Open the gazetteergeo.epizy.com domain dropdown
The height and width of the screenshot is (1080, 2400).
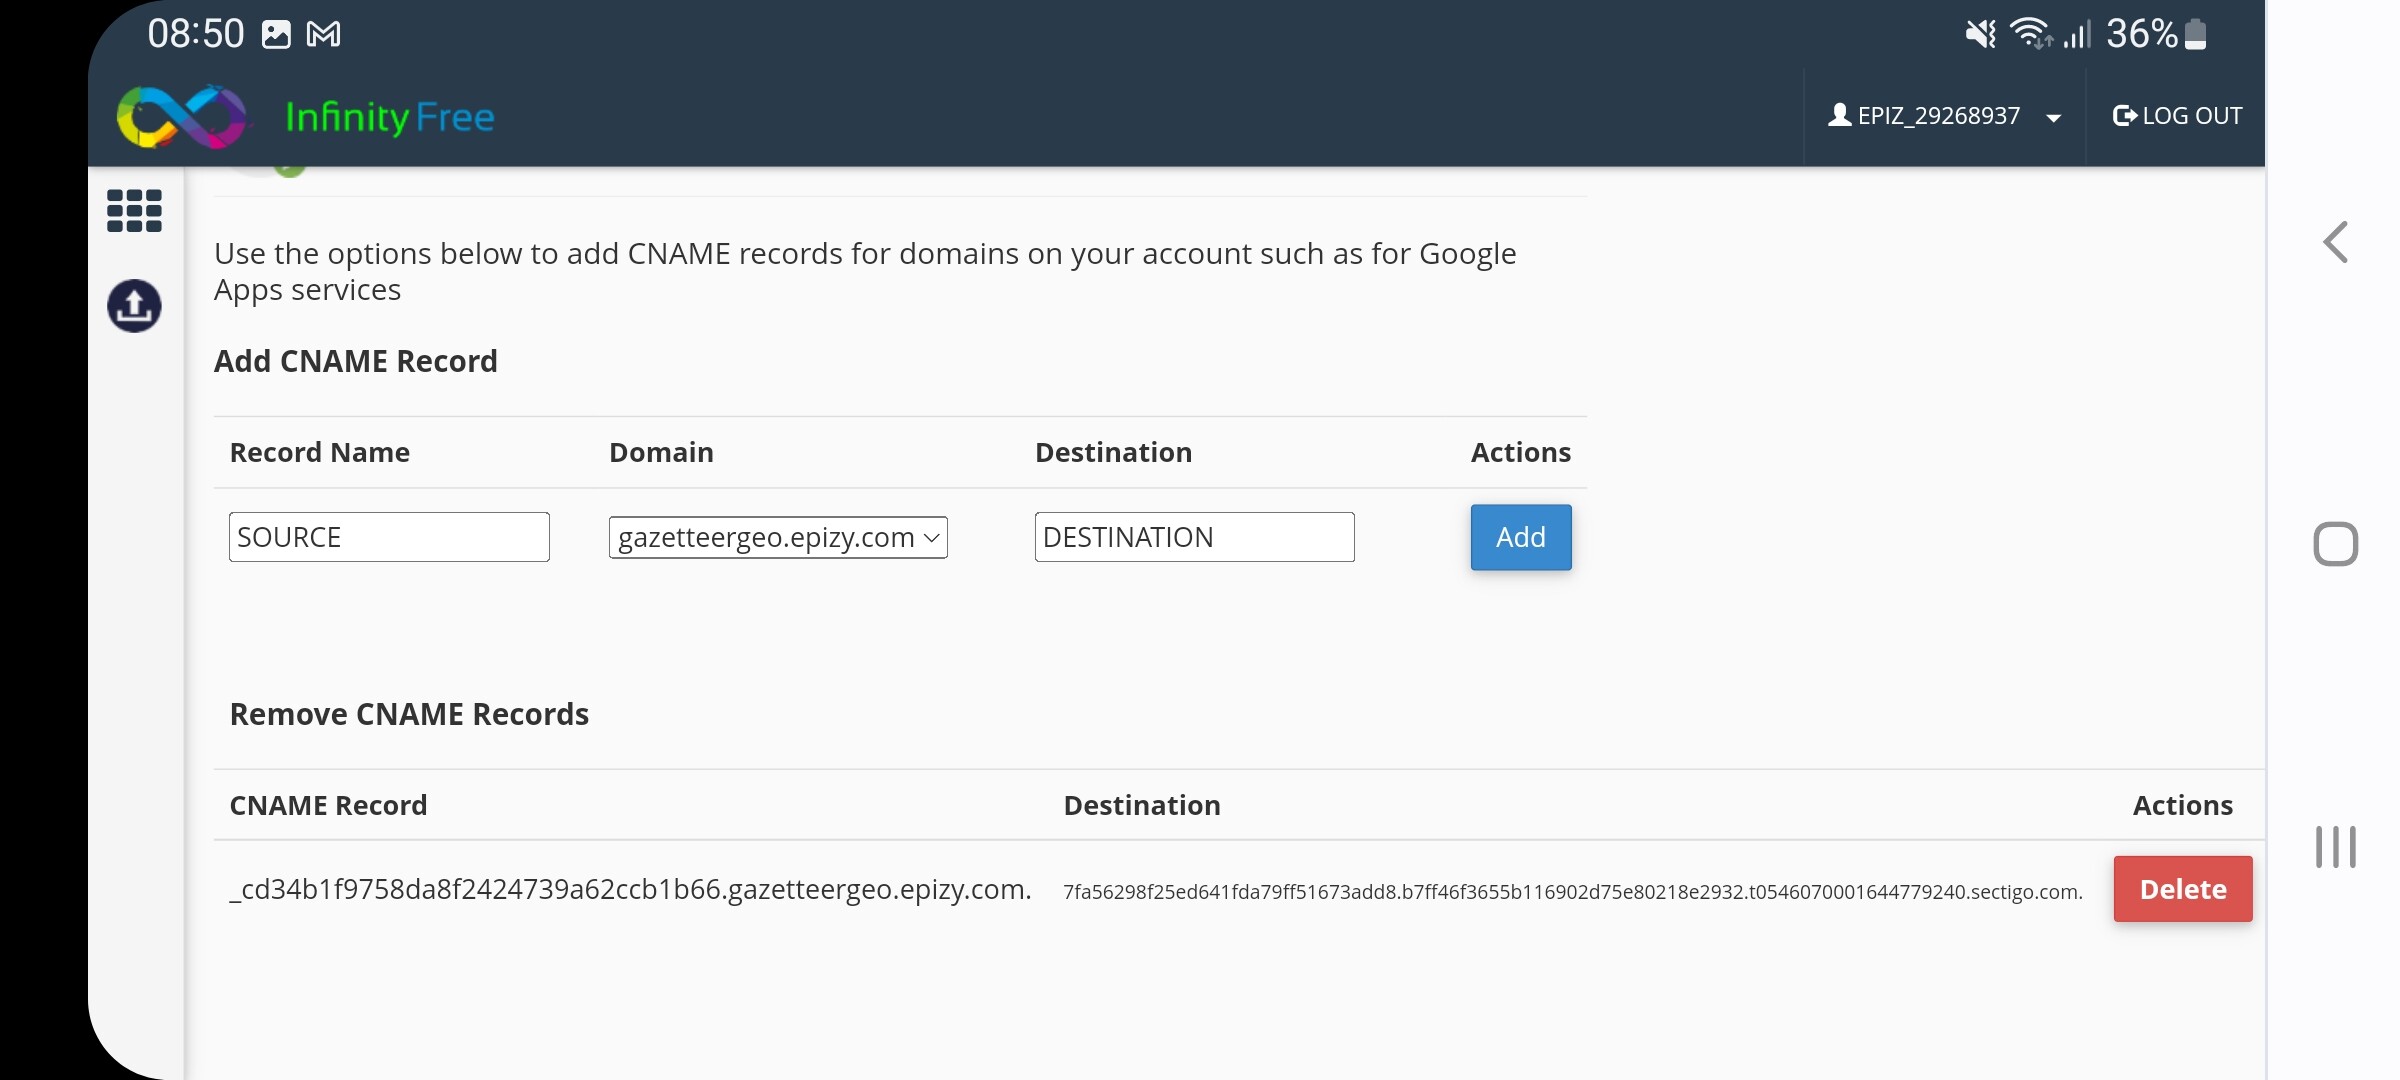pos(778,538)
